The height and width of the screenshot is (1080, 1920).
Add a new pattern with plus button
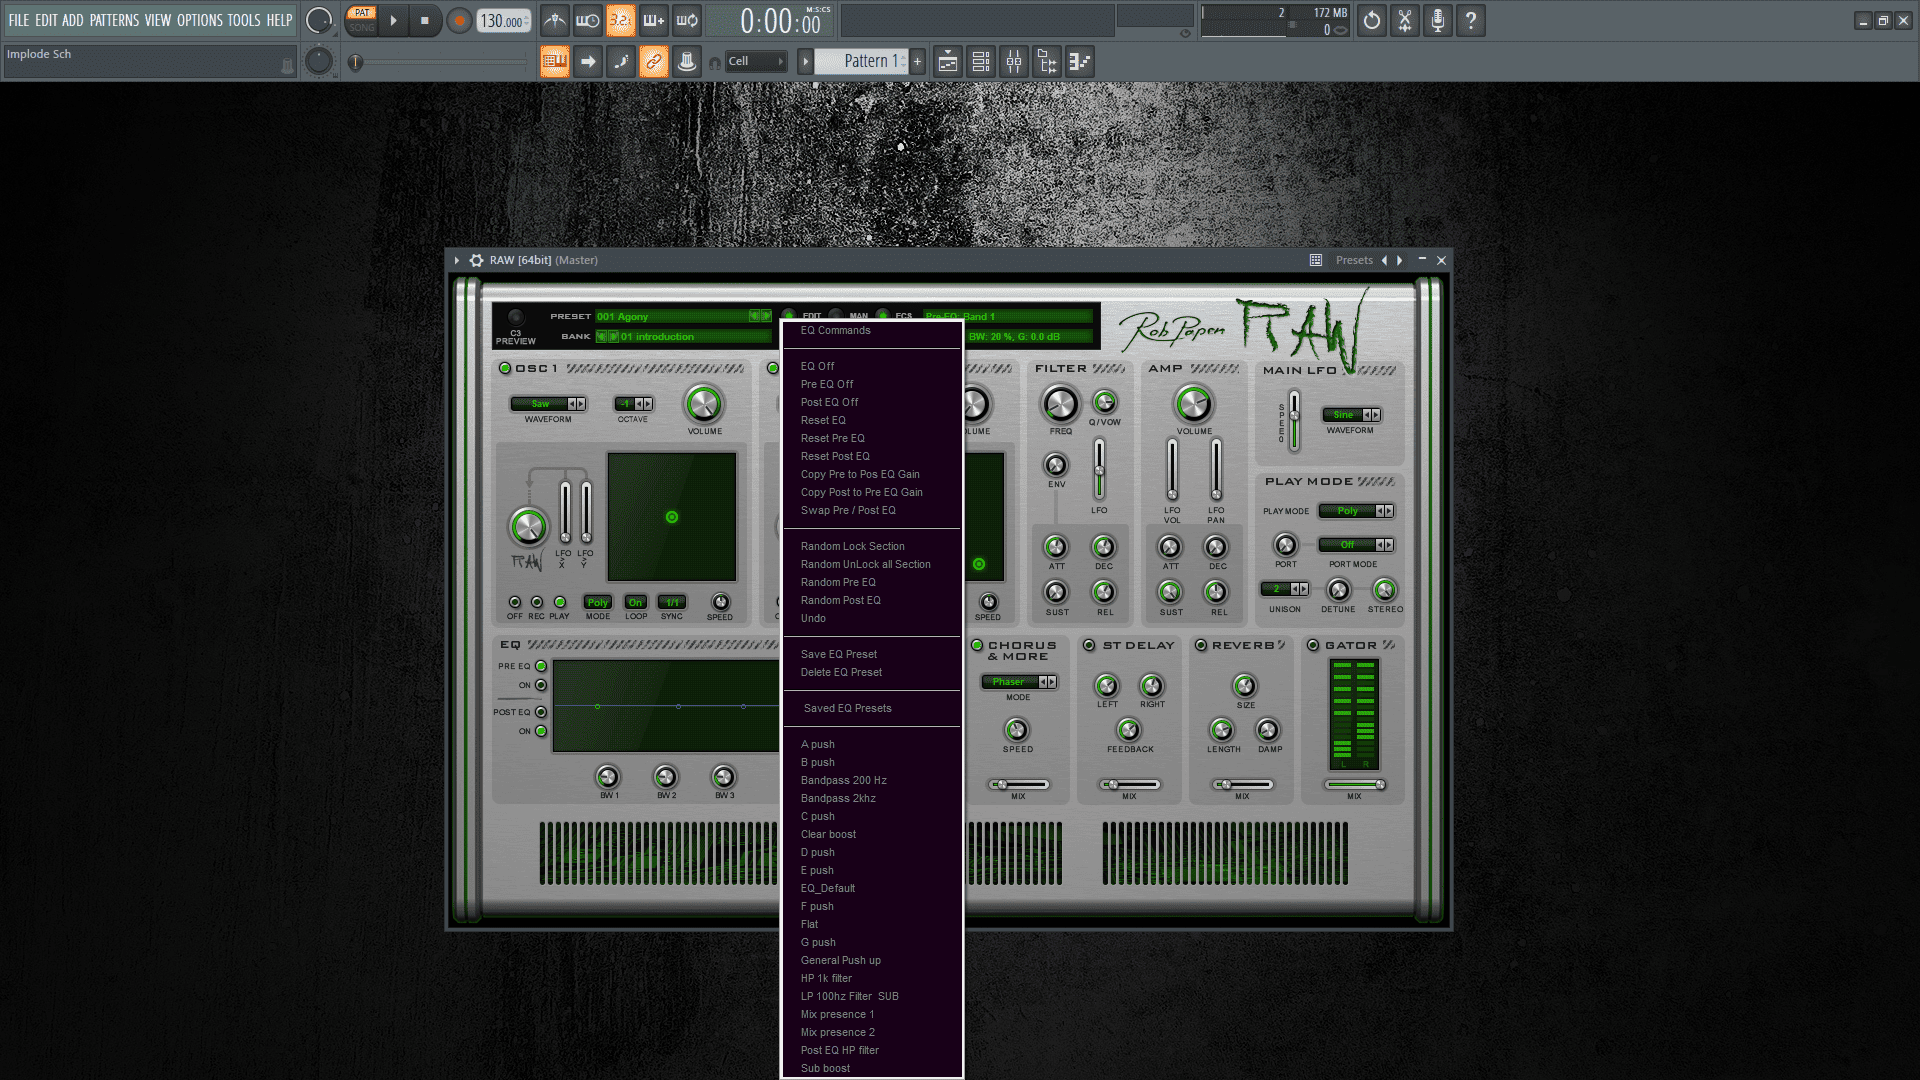coord(917,62)
